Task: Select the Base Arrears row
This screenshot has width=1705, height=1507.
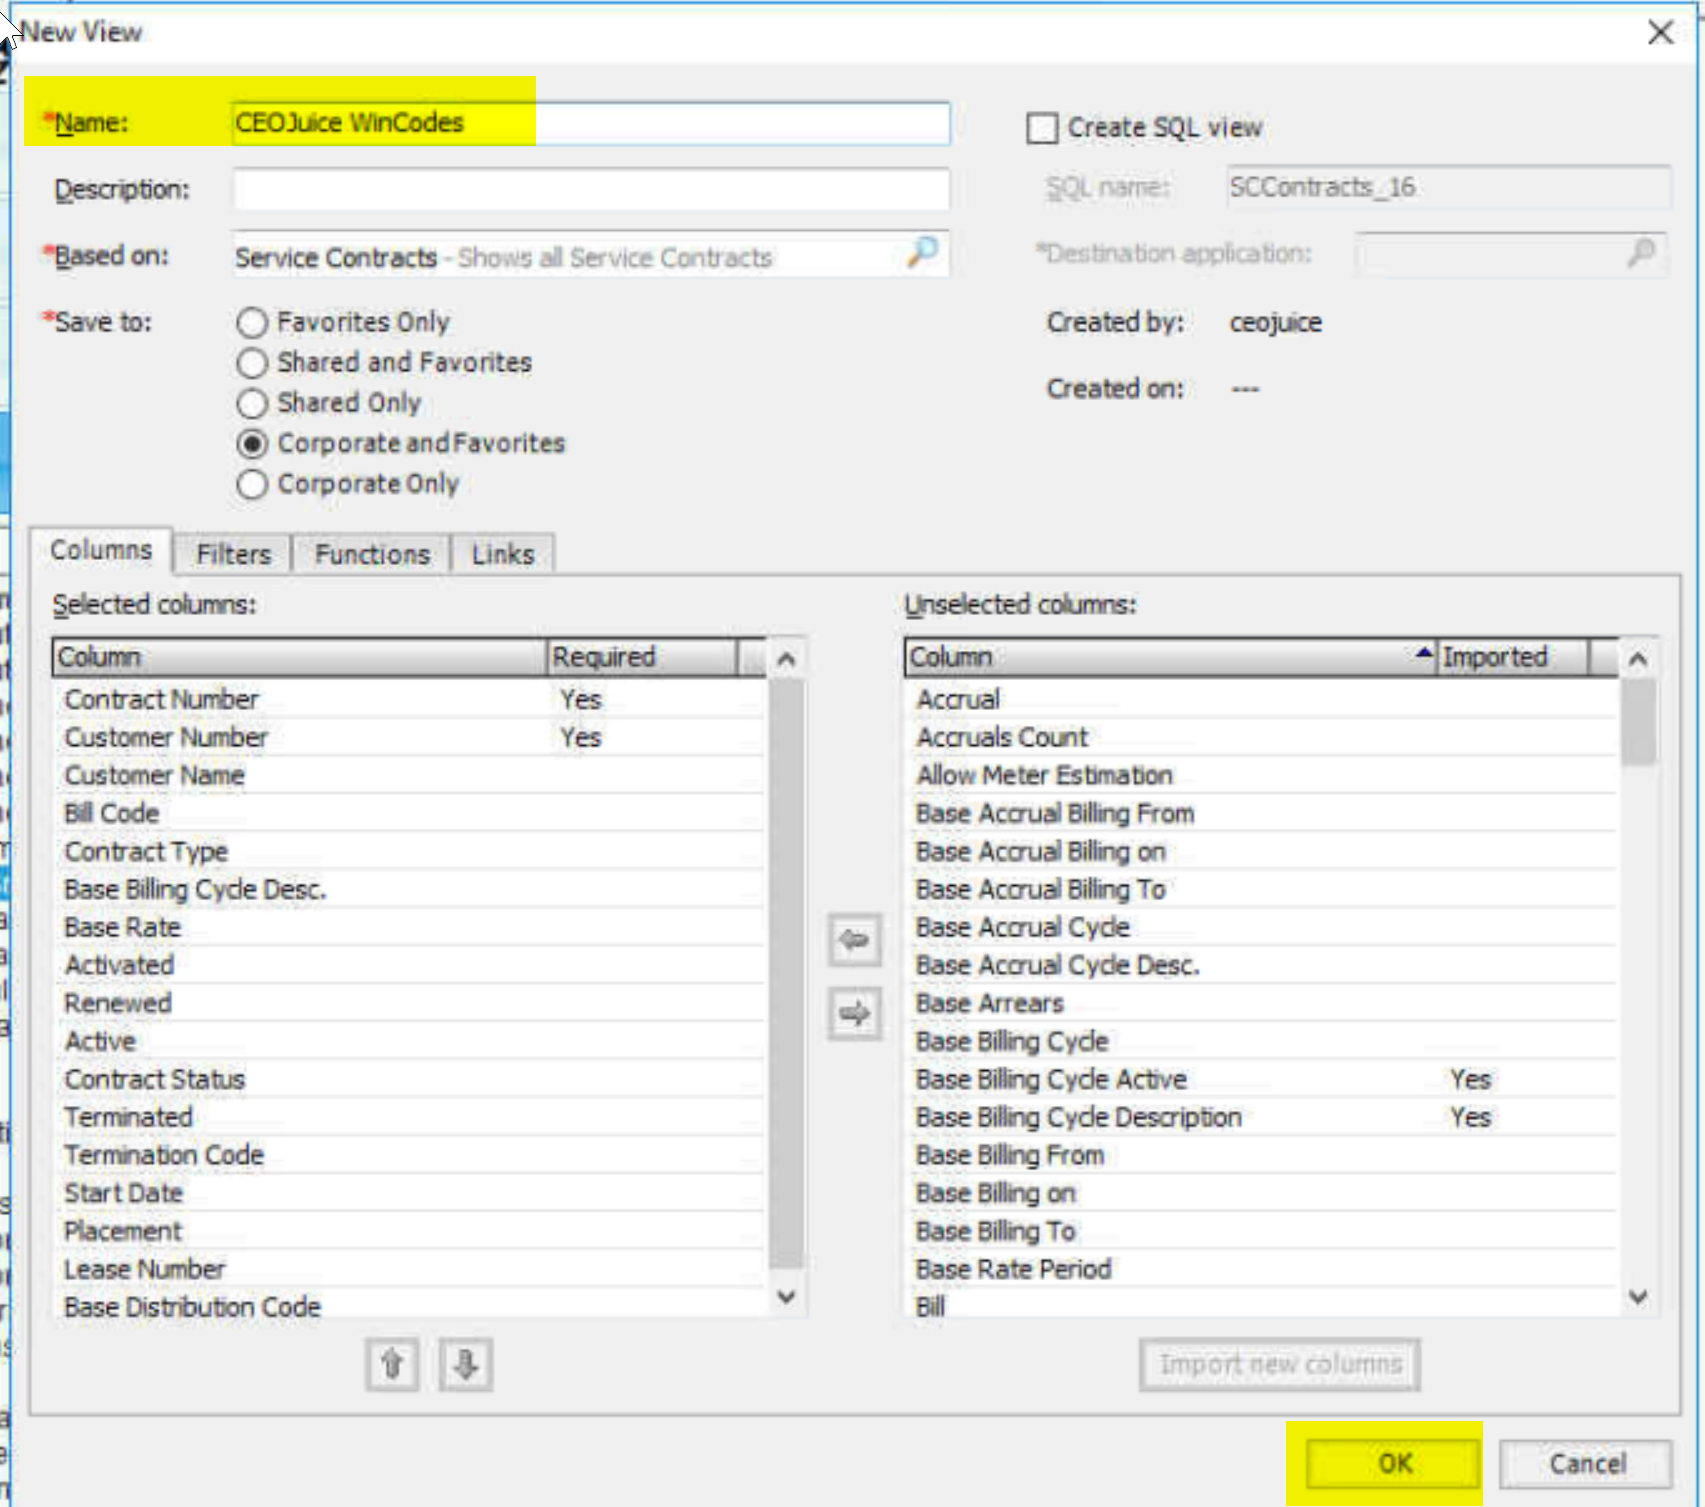Action: pyautogui.click(x=1261, y=1003)
